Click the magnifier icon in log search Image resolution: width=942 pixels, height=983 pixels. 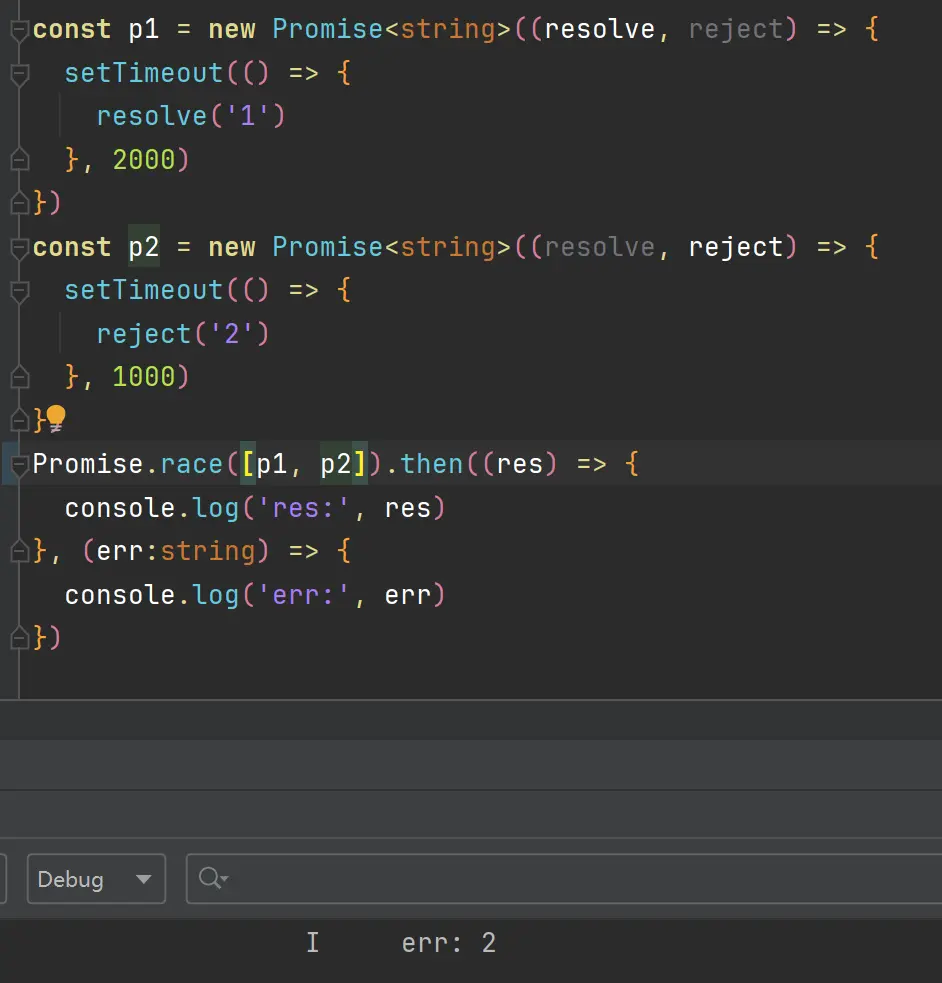211,878
